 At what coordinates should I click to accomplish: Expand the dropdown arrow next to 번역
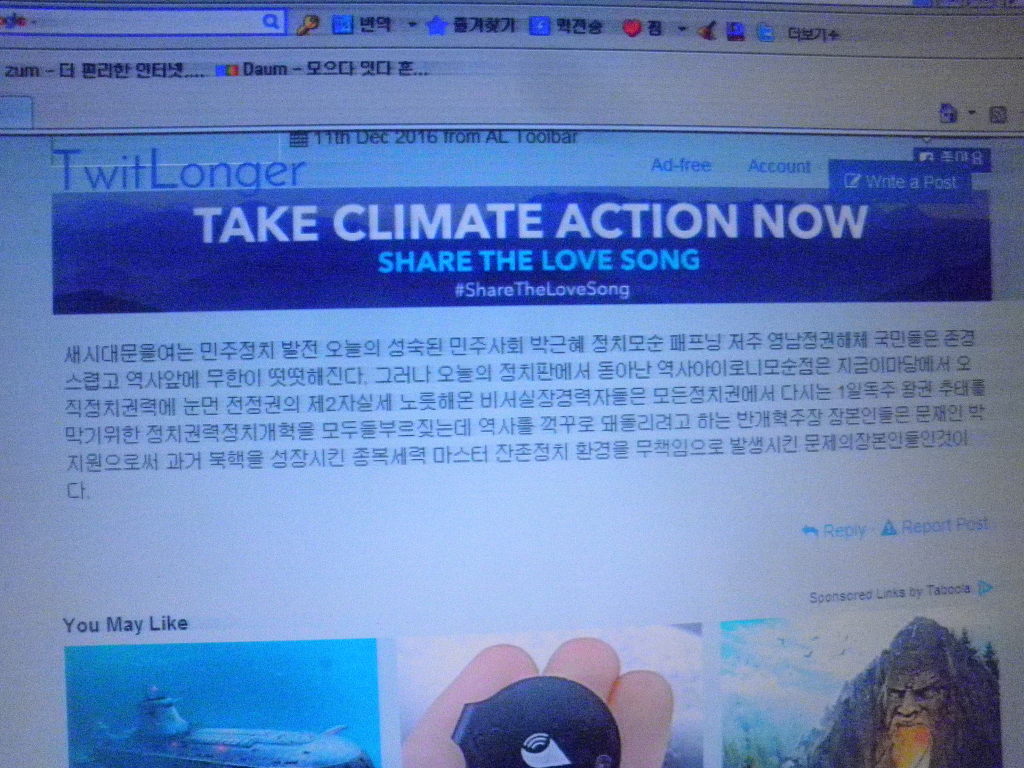coord(411,26)
